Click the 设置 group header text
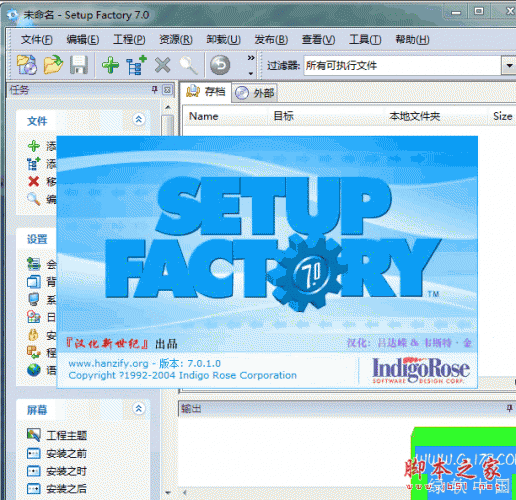 [x=37, y=239]
